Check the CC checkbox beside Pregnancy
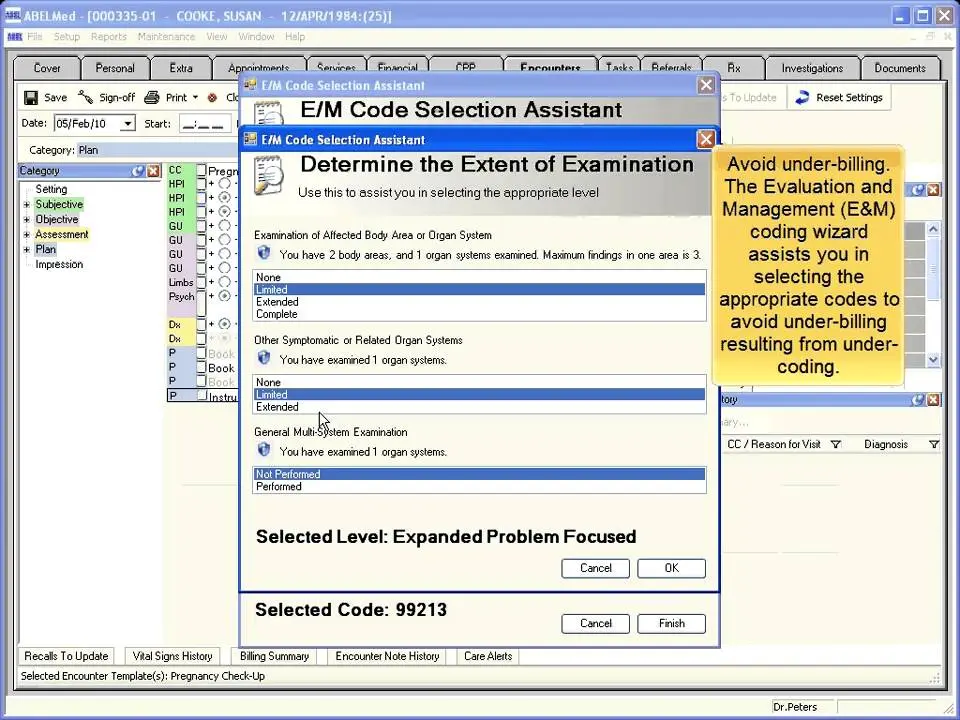 click(x=201, y=169)
